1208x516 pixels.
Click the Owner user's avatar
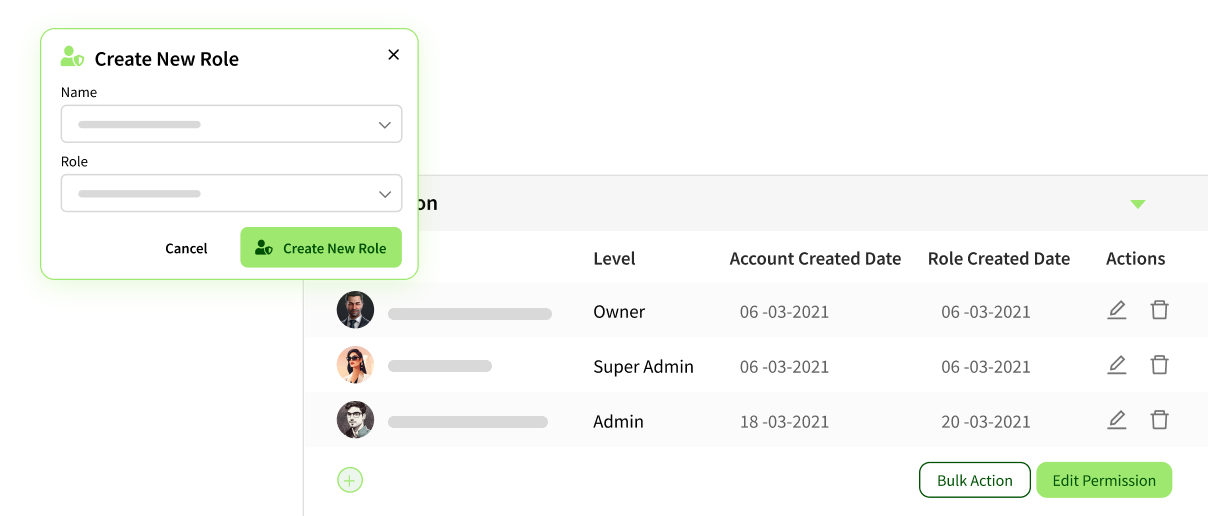point(355,311)
